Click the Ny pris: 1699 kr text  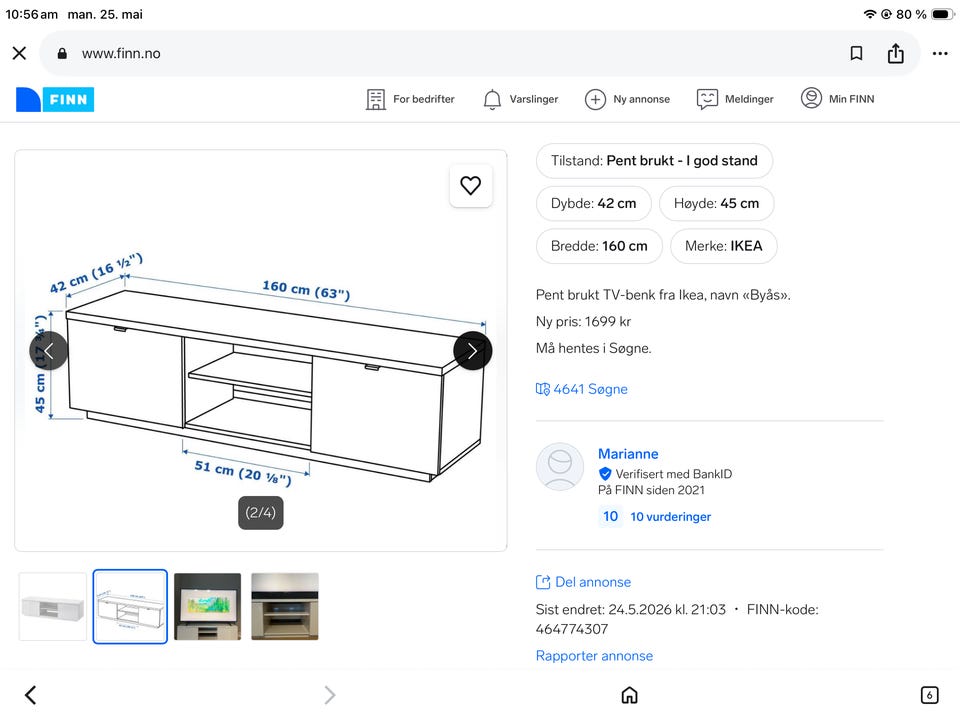(x=583, y=321)
